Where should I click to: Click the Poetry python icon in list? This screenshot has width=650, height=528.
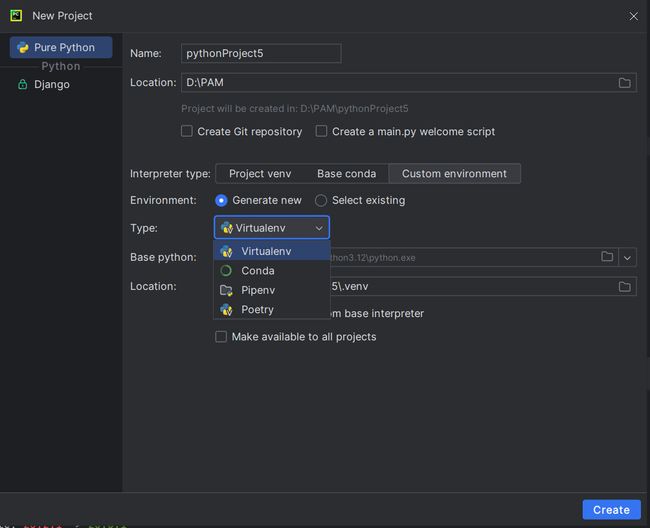coord(226,310)
